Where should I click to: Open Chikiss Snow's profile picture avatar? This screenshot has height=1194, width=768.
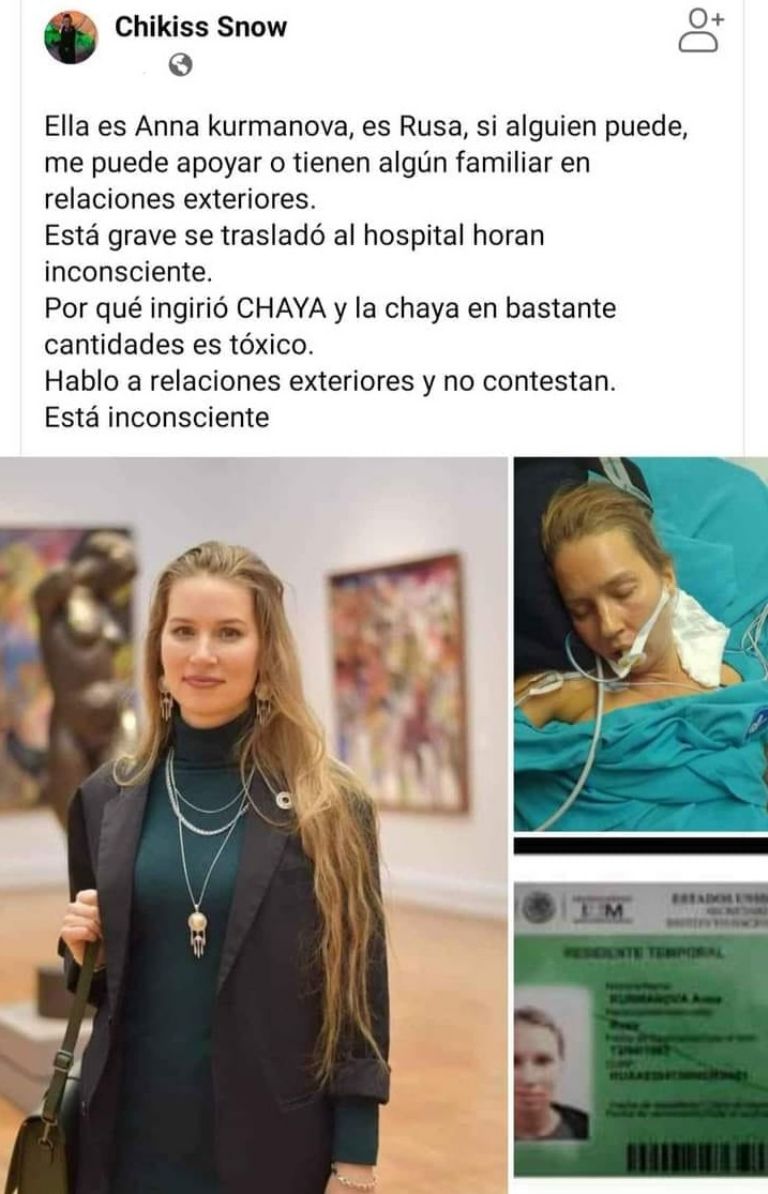coord(70,37)
